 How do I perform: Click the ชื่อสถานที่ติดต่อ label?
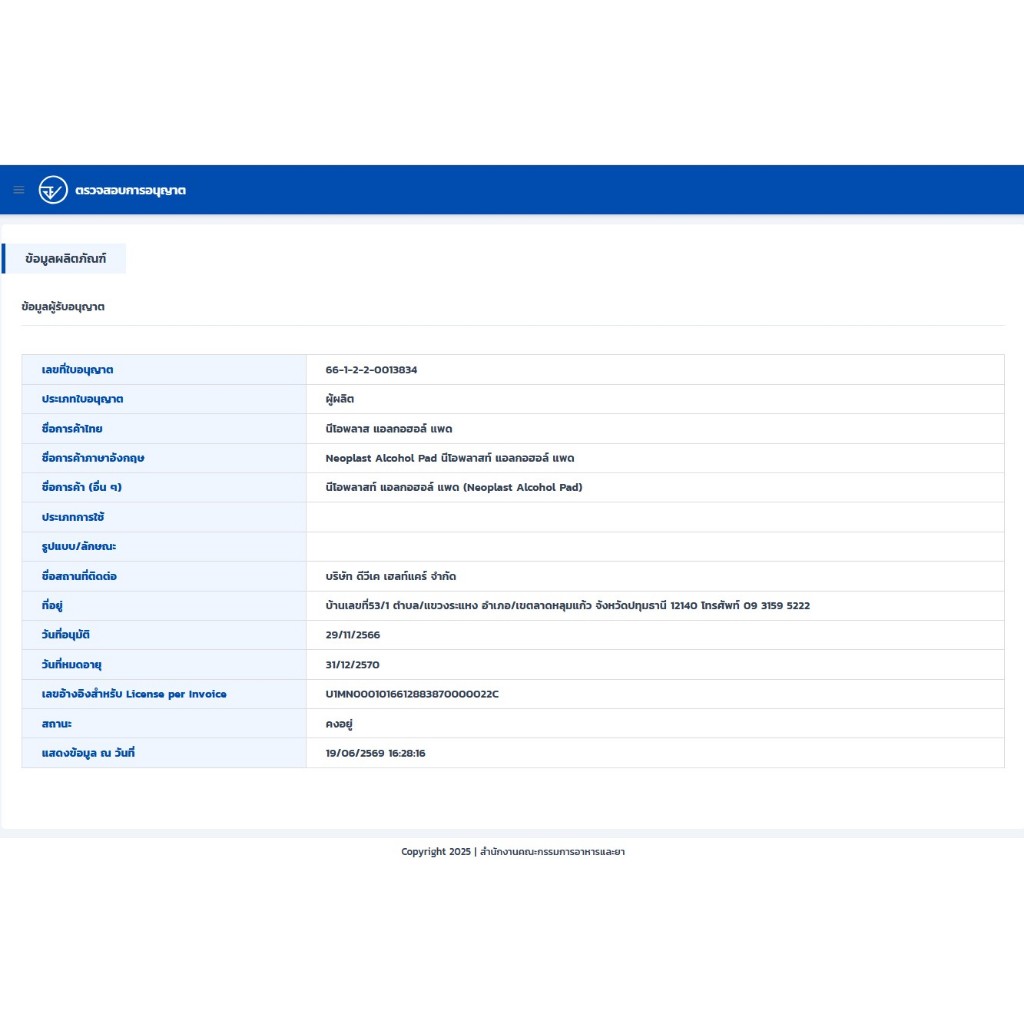click(x=79, y=577)
